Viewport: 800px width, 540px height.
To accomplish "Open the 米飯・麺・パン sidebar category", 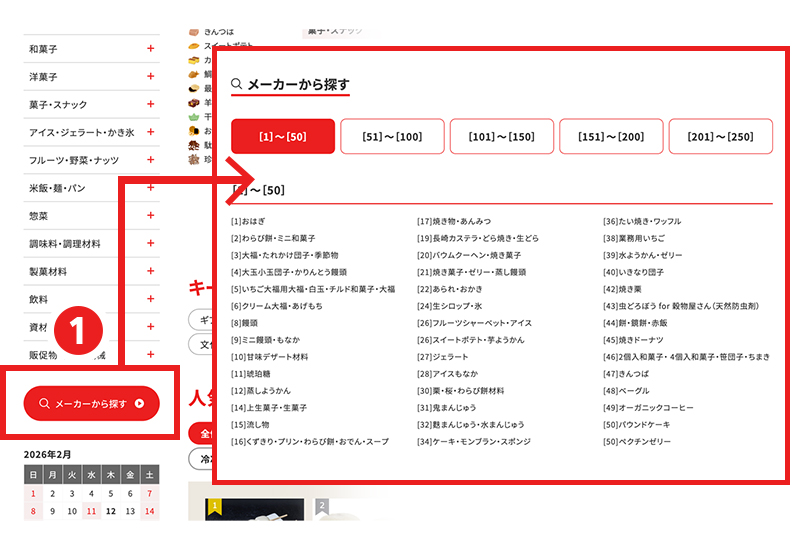I will pyautogui.click(x=57, y=188).
